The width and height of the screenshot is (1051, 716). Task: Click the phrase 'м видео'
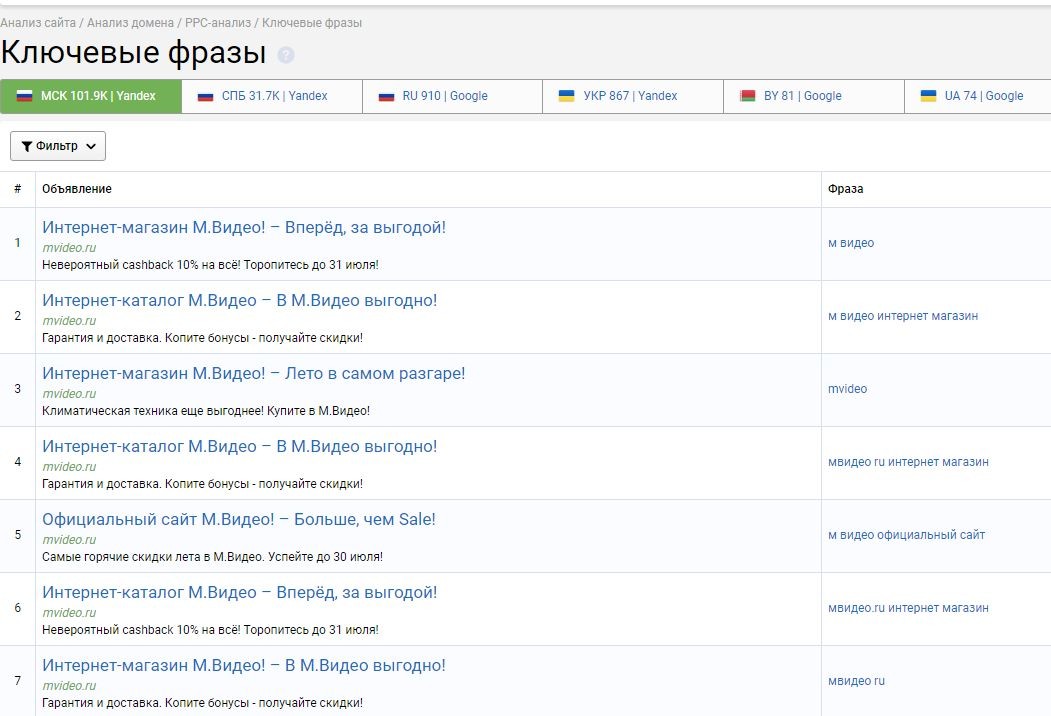tap(851, 243)
